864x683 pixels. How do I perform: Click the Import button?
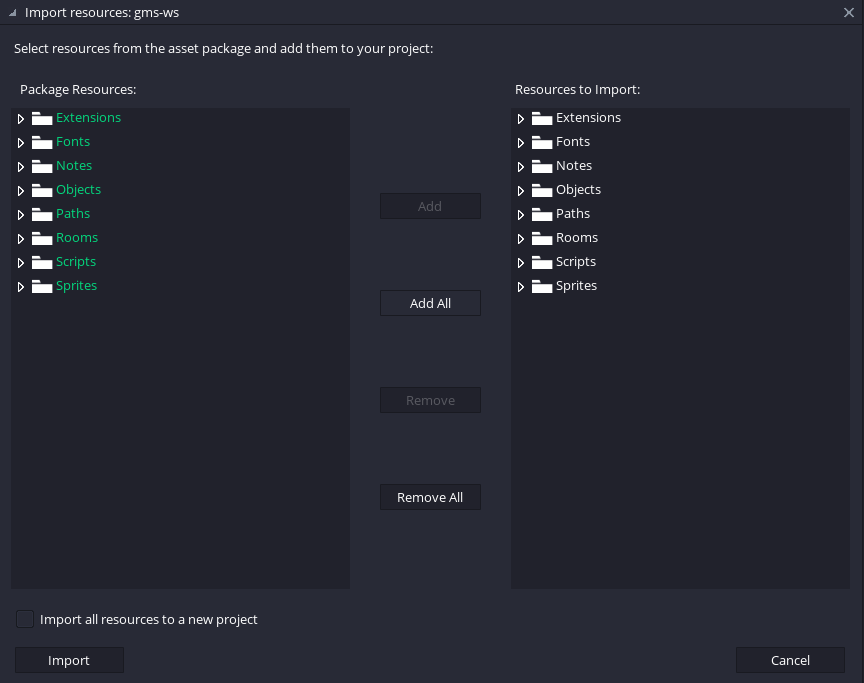tap(69, 660)
